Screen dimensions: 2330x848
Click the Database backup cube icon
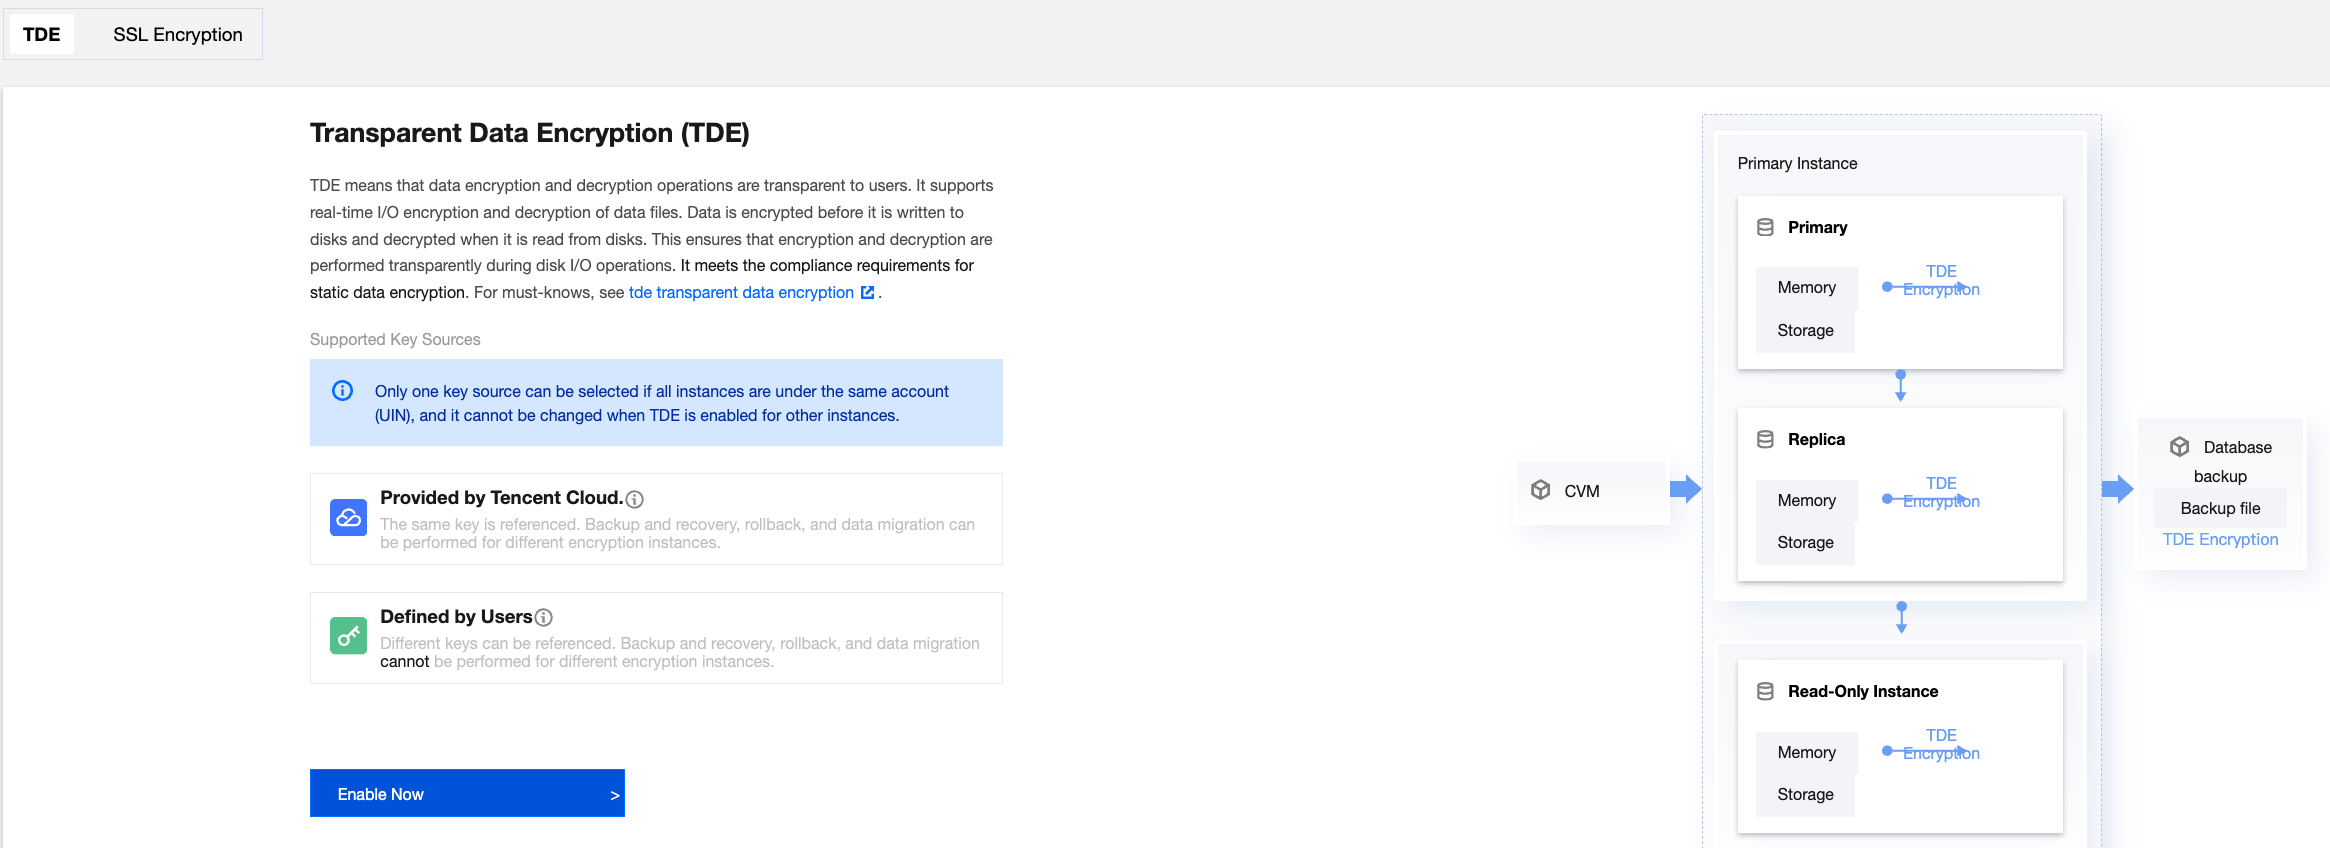pos(2179,447)
